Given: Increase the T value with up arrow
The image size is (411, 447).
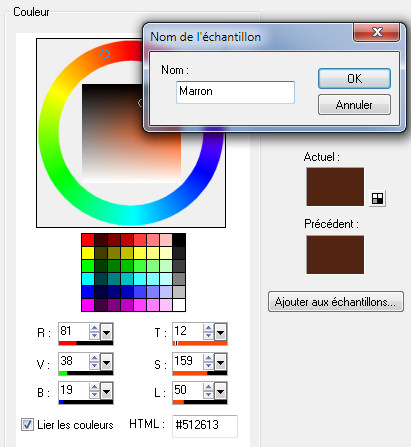Looking at the screenshot, I should (208, 328).
